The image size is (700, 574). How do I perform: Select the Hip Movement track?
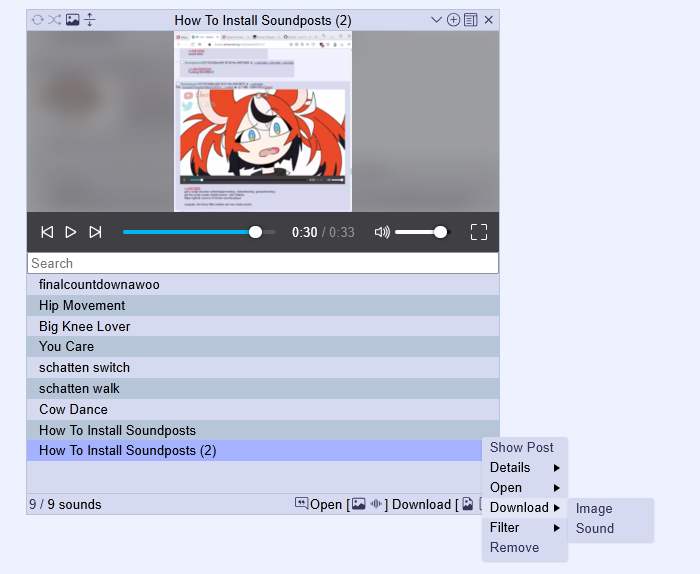[x=263, y=305]
